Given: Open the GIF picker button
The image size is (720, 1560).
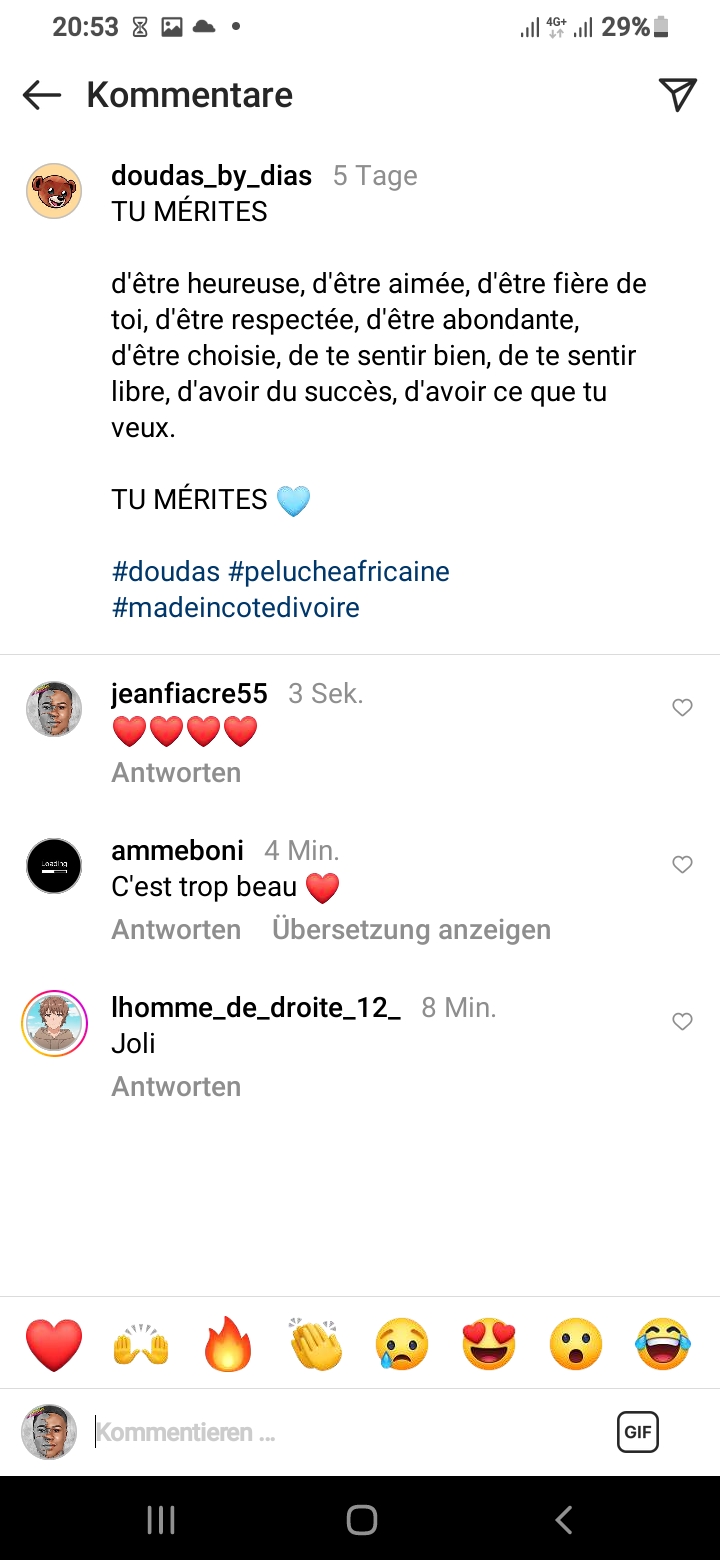Looking at the screenshot, I should click(x=638, y=1432).
